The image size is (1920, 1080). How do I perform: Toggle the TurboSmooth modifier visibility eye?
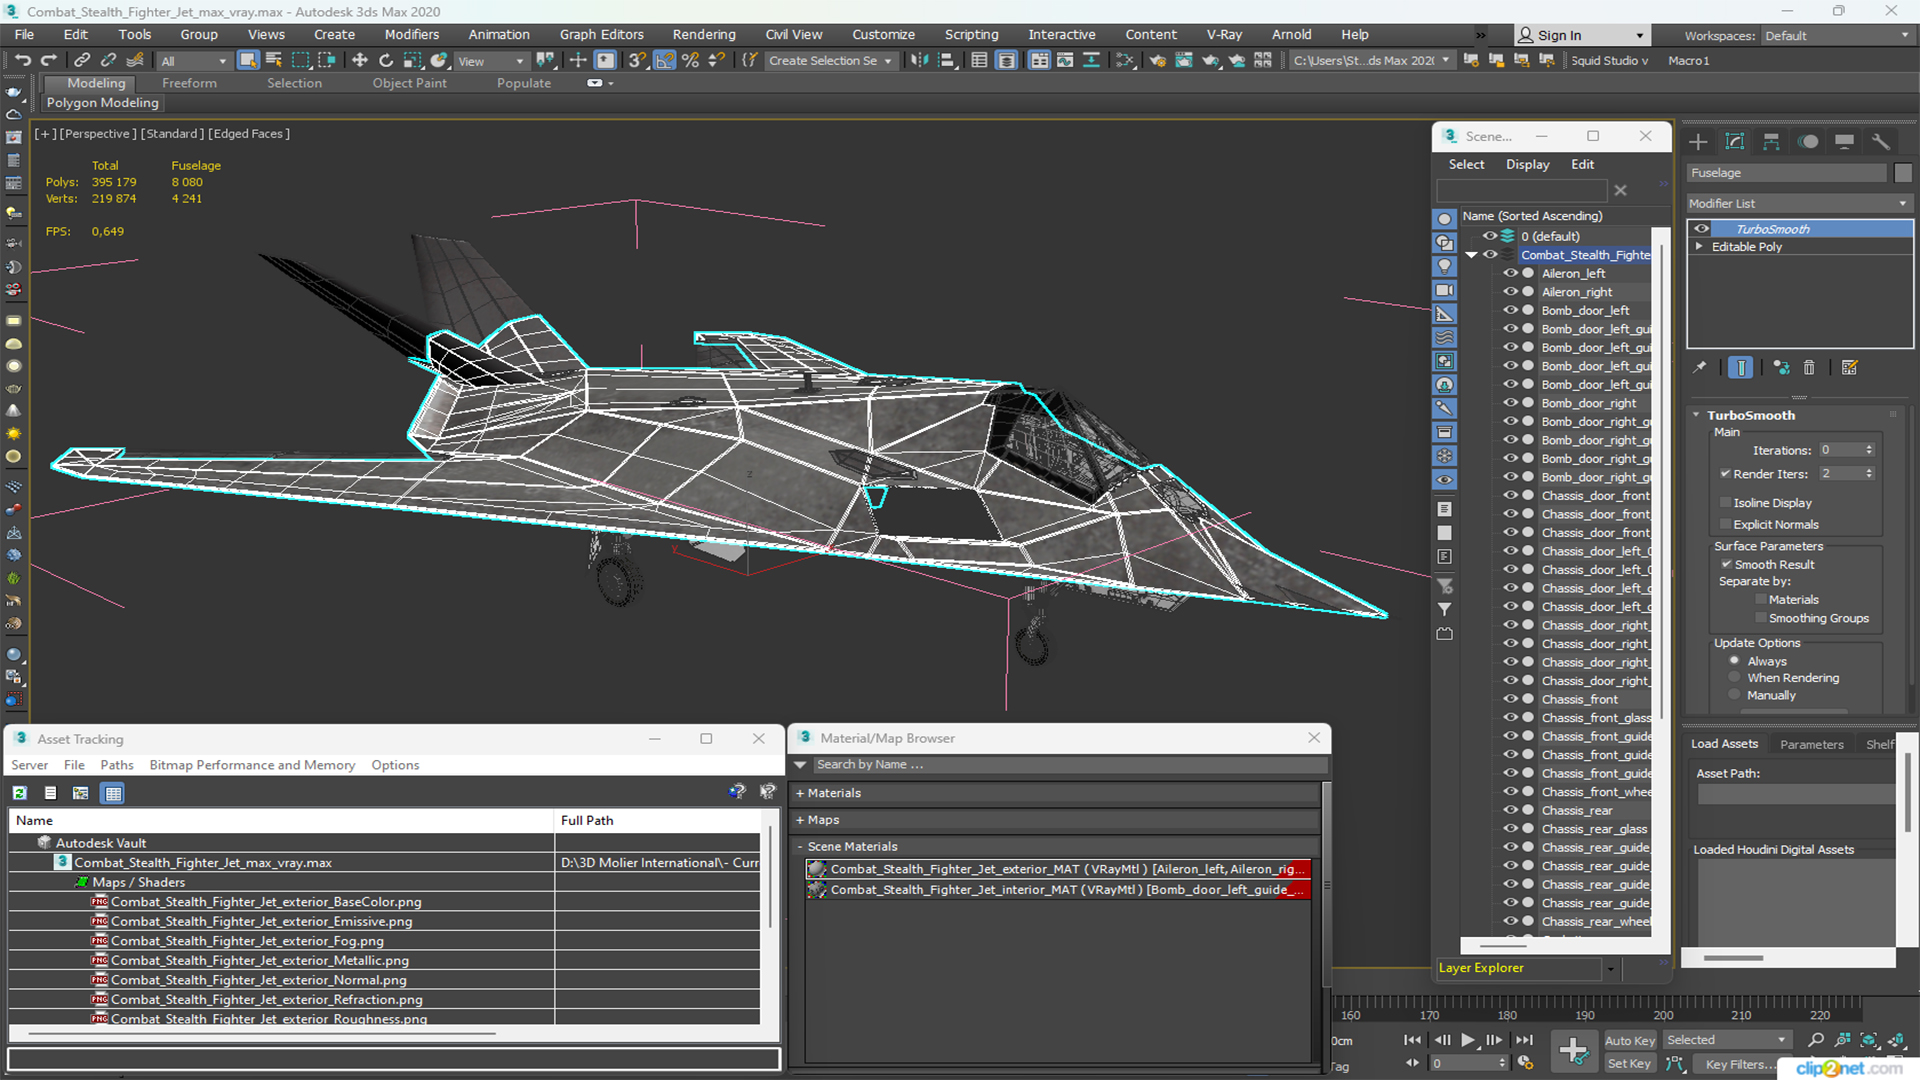click(x=1701, y=229)
